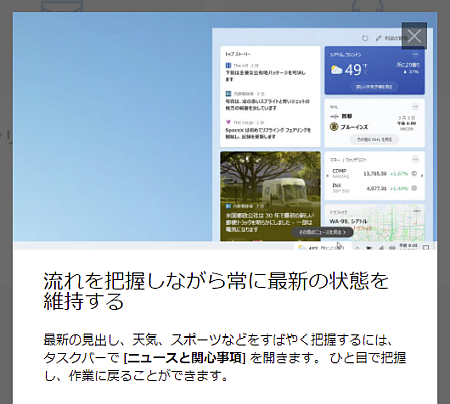Click the Bruins team logo in the NHL card
This screenshot has width=450, height=404.
click(x=334, y=127)
